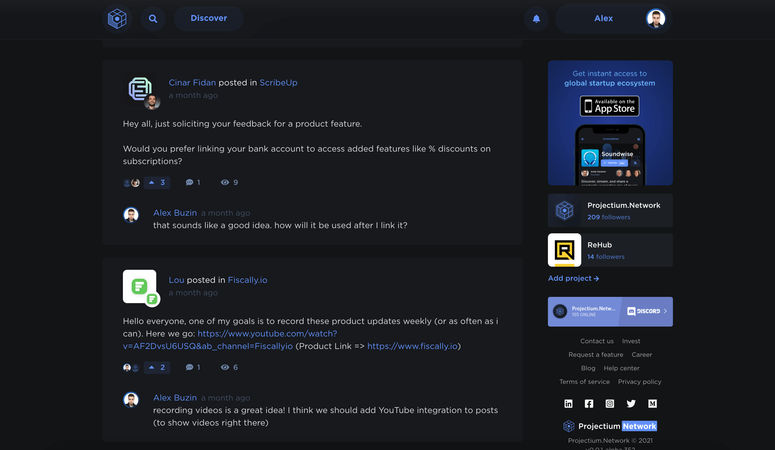The height and width of the screenshot is (450, 775).
Task: Open Request a feature link
Action: pyautogui.click(x=596, y=355)
